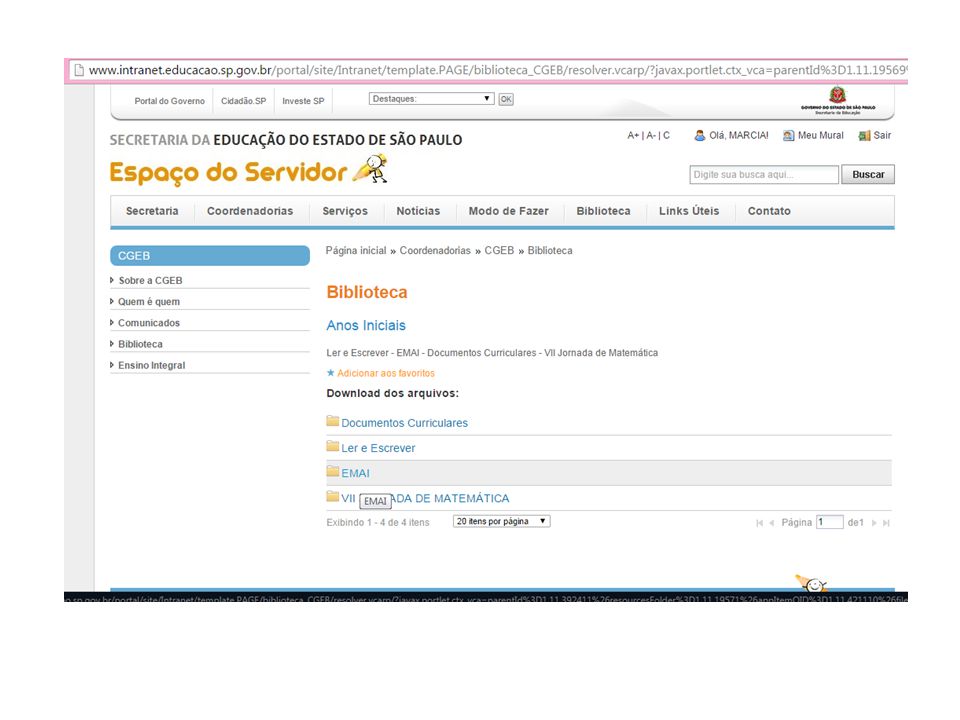
Task: Click the Anos Iniciais heading
Action: click(x=366, y=325)
